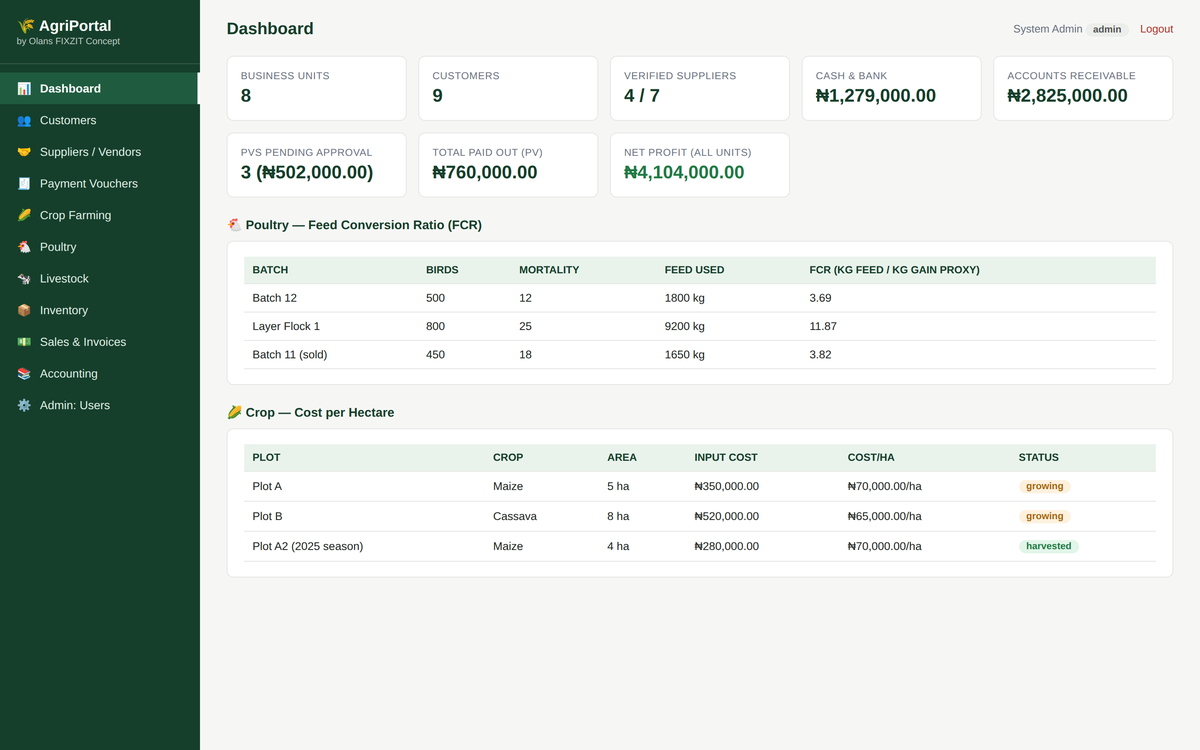
Task: Click the Plot A2 (2025 season) row name
Action: click(x=308, y=546)
